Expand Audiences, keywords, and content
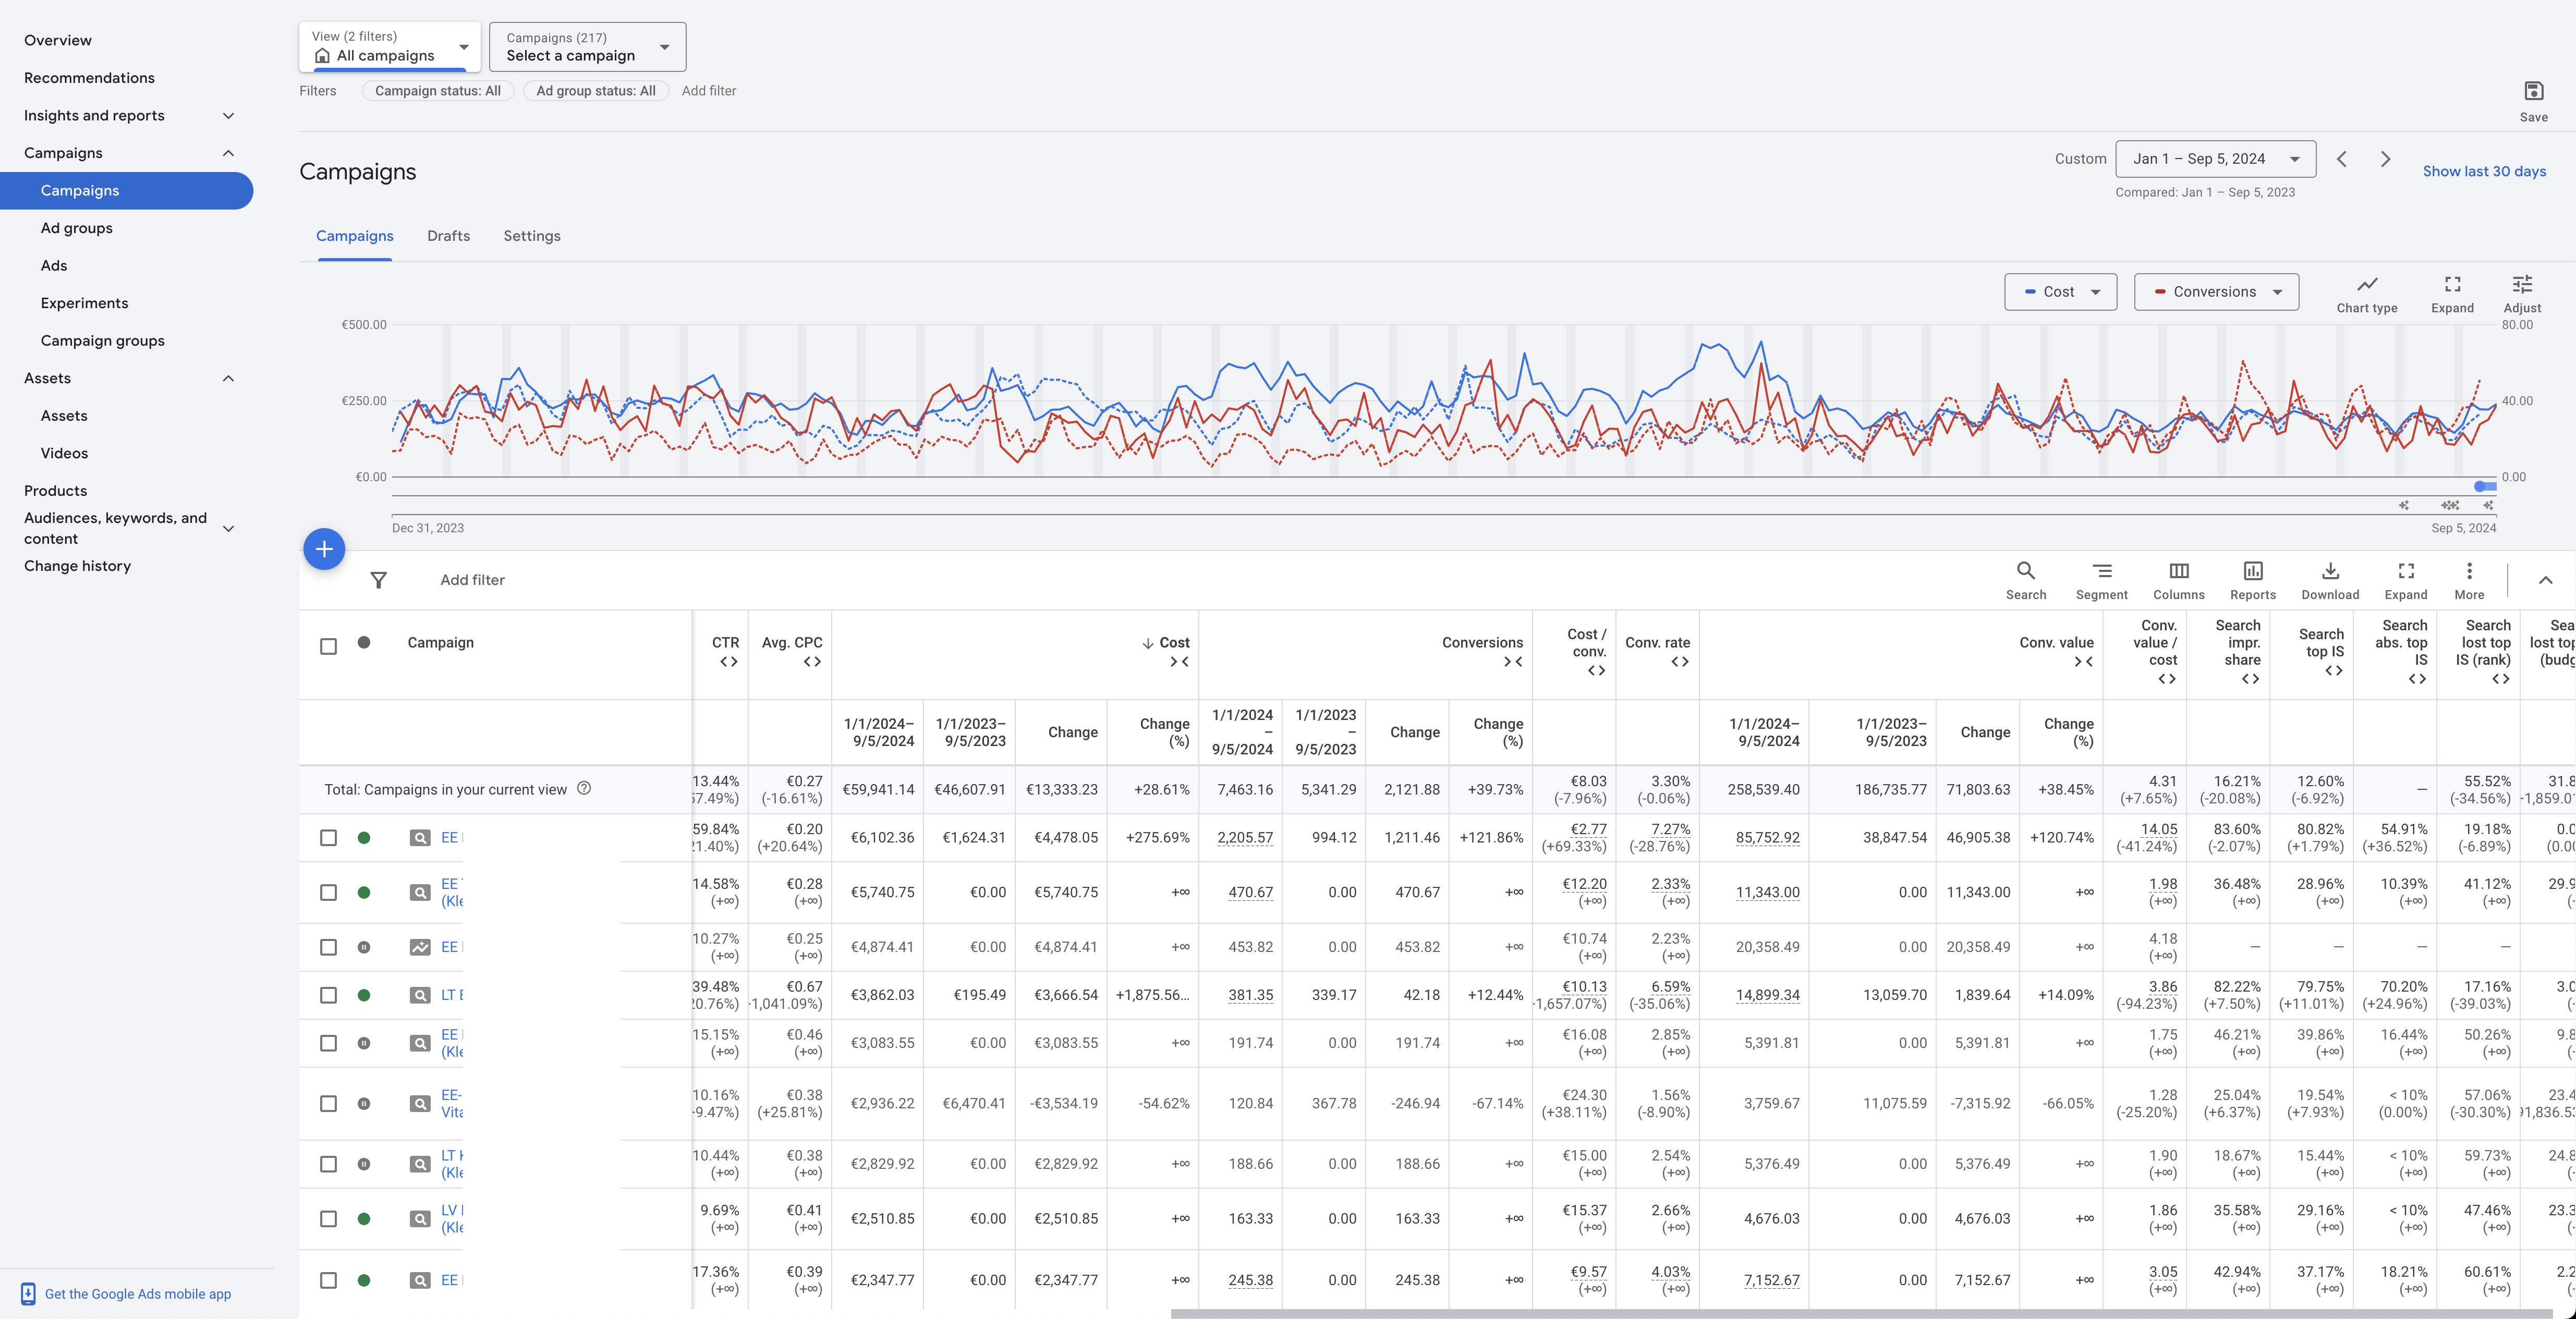The image size is (2576, 1319). [x=228, y=528]
